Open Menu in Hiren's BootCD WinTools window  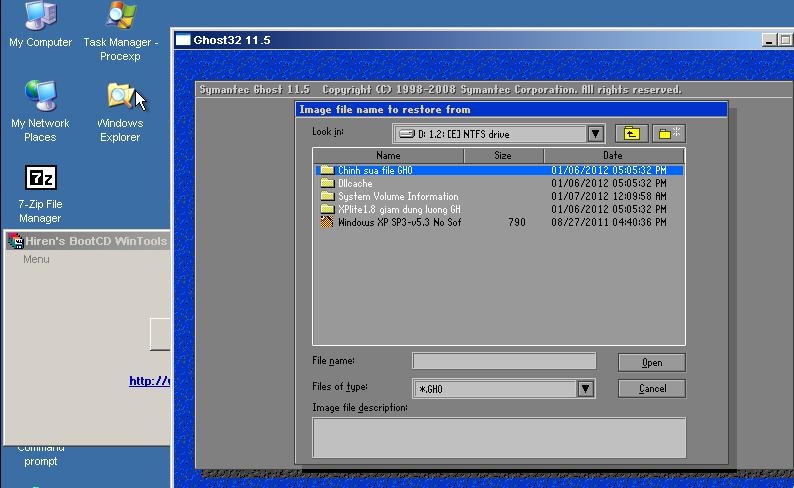click(x=36, y=259)
